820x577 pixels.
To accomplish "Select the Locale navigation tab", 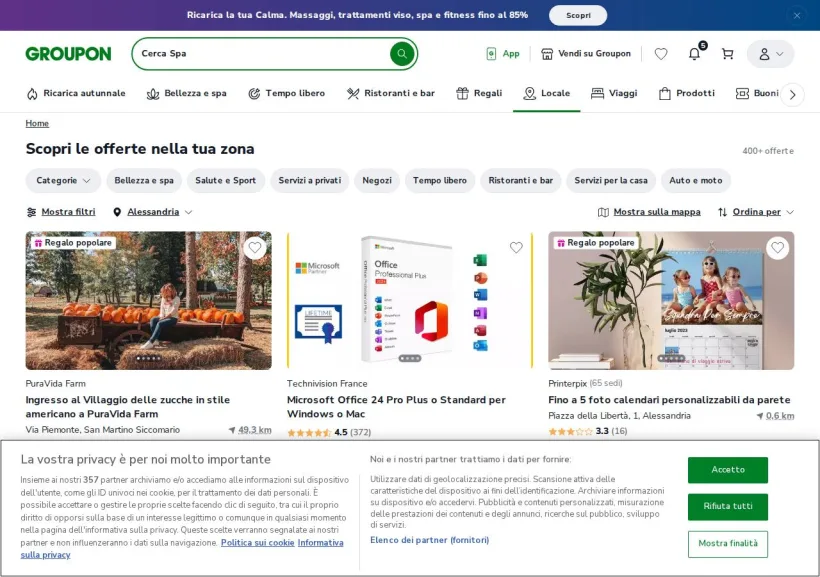I will [x=546, y=93].
